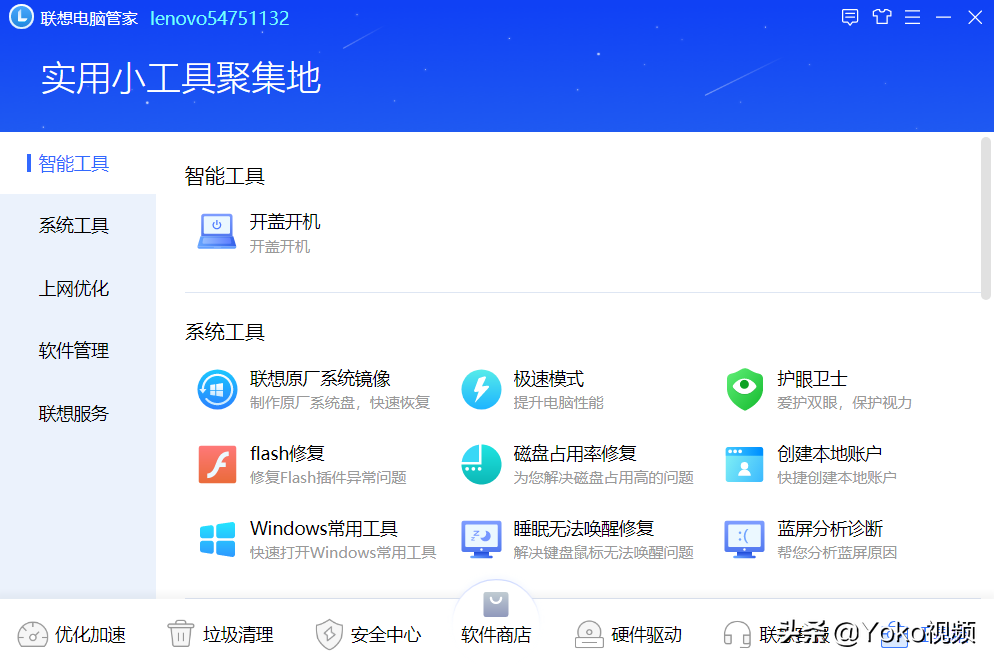Screen dimensions: 994x664
Task: Click description 帮您分析蓝屏原因
Action: tap(837, 552)
